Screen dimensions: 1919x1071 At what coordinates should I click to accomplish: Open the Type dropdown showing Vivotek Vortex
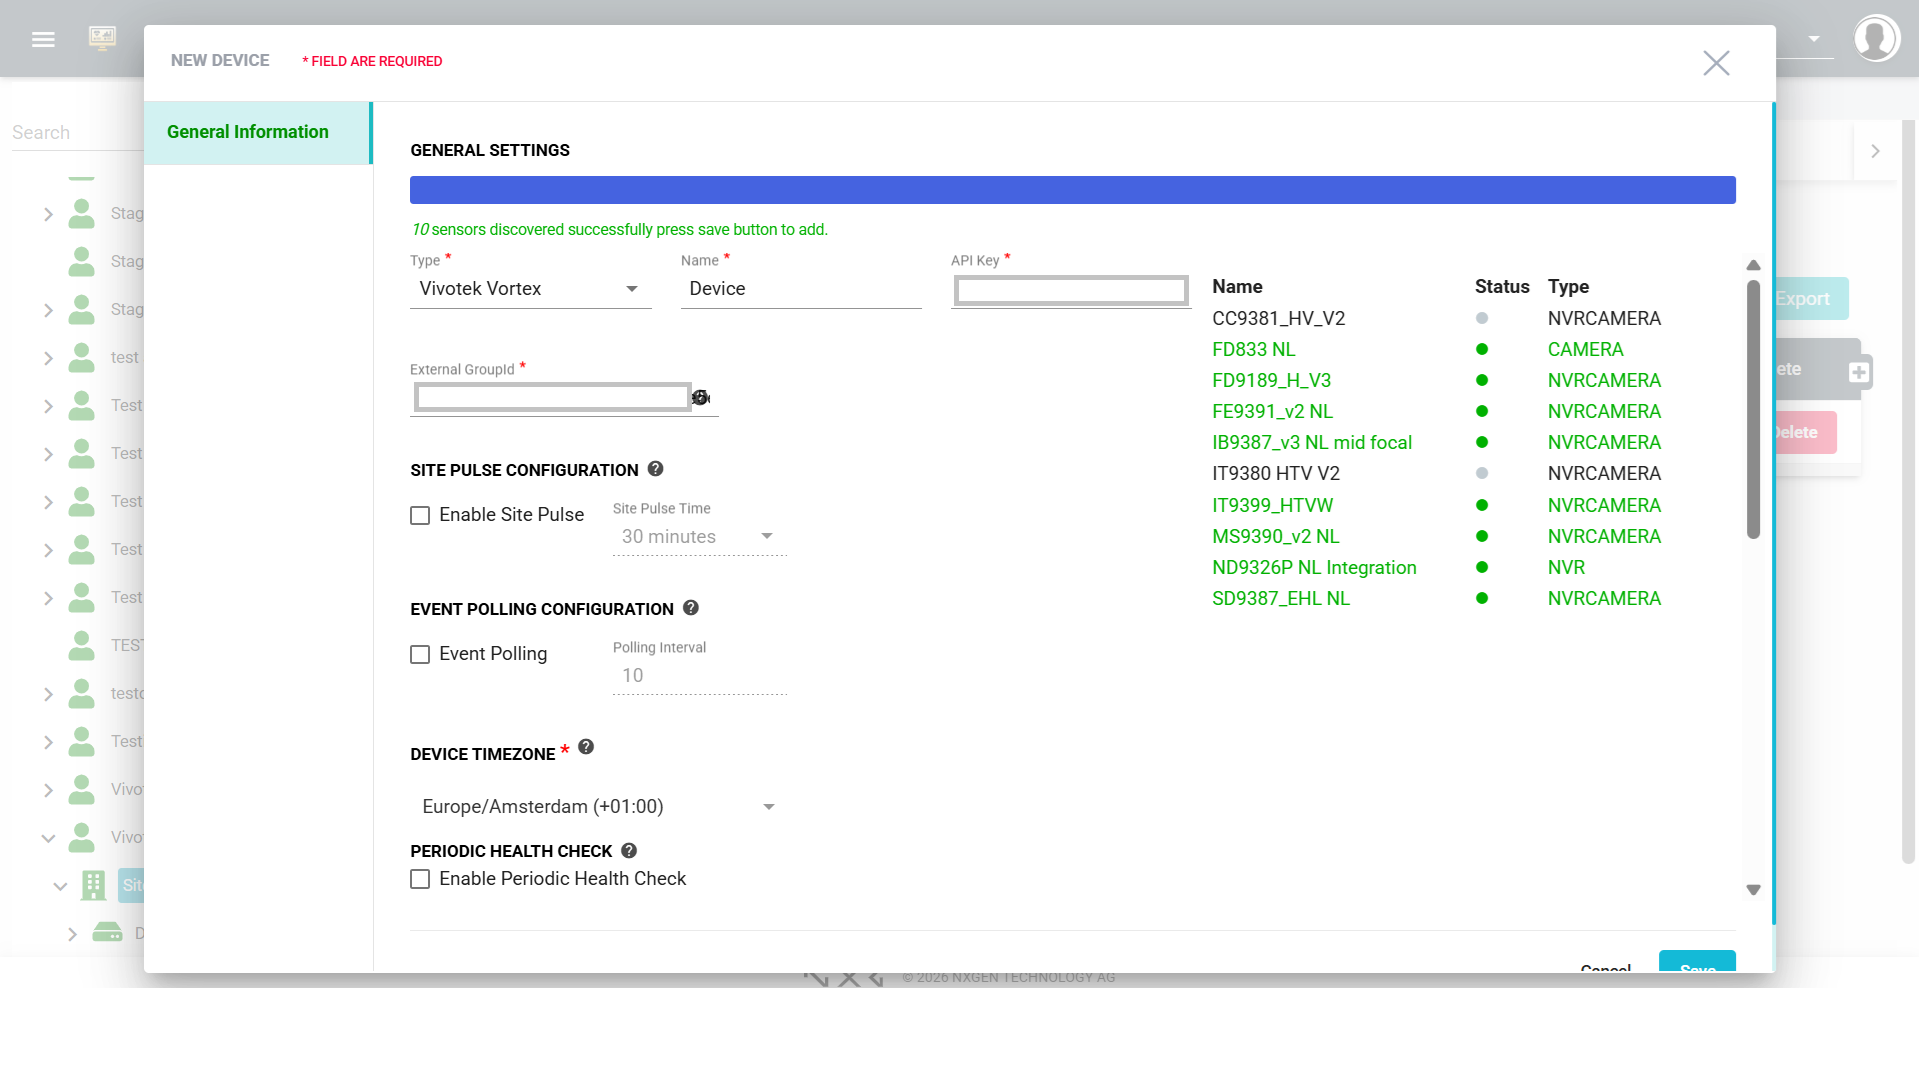(530, 289)
